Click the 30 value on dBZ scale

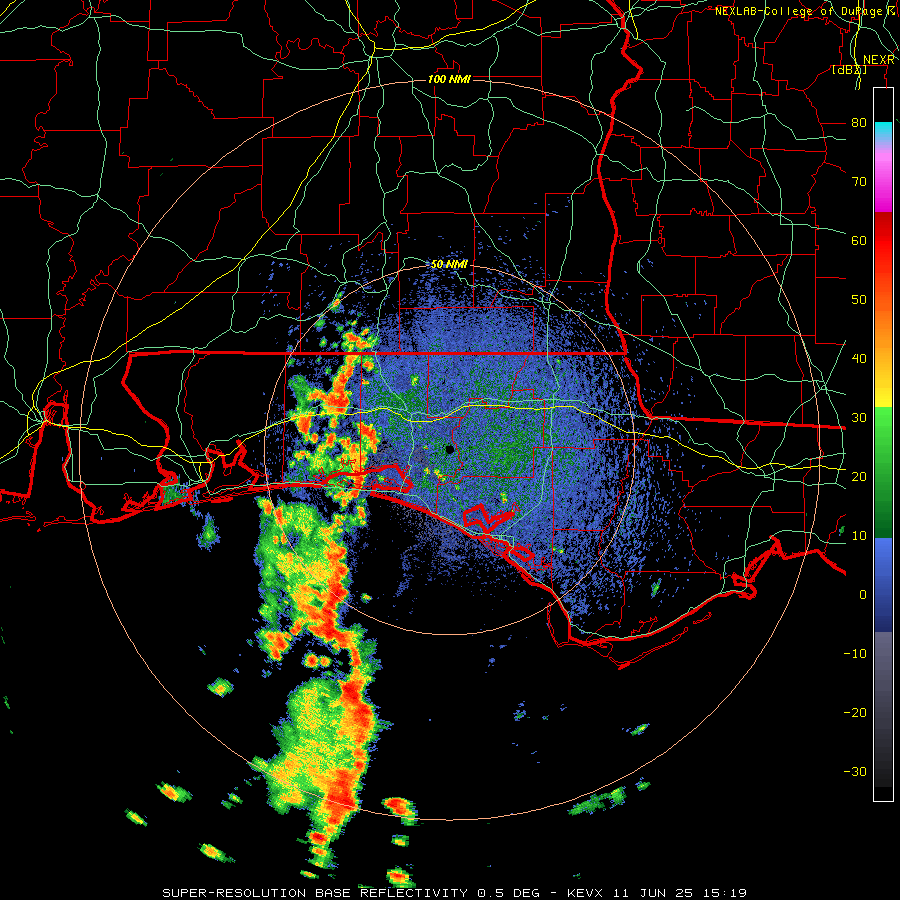coord(859,418)
